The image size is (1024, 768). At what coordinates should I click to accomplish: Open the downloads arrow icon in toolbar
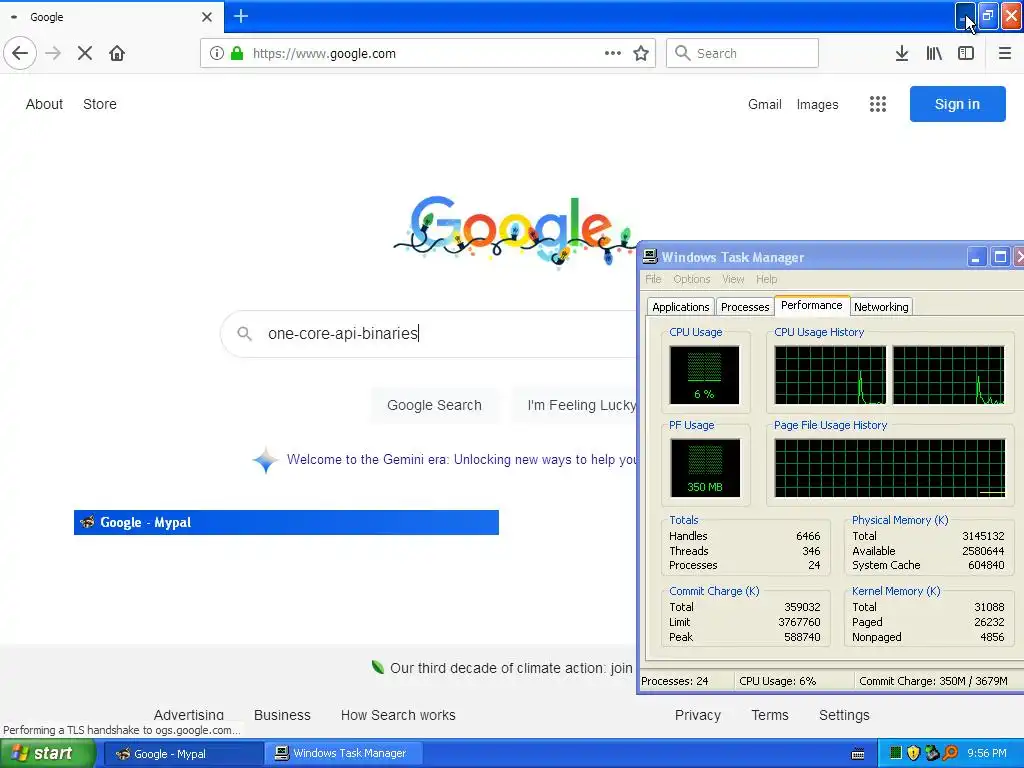tap(902, 53)
